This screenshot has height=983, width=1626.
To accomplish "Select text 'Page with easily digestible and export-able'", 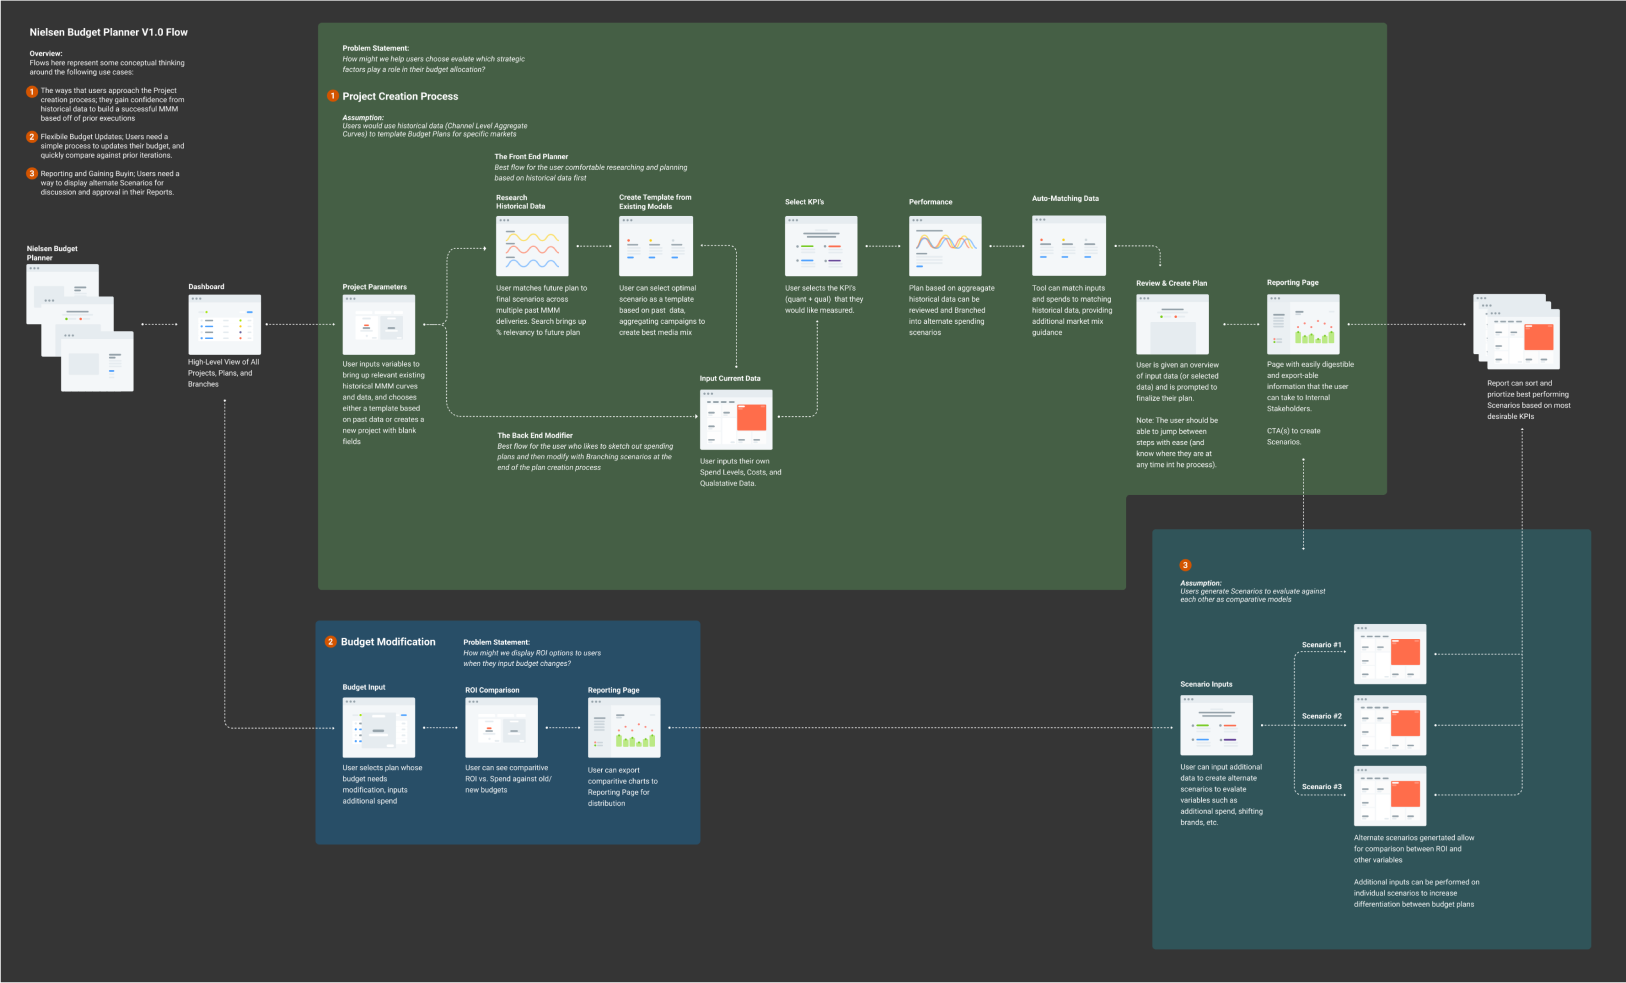I will click(1310, 386).
